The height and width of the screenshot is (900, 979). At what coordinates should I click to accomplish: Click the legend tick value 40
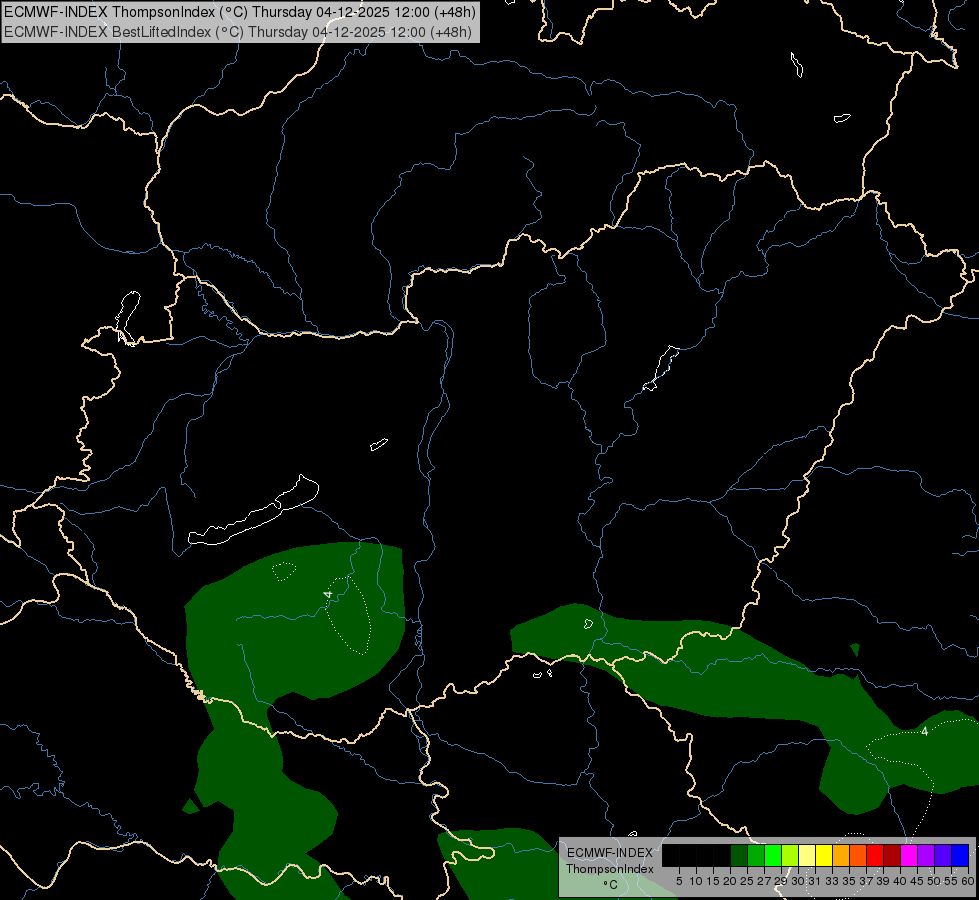click(900, 881)
